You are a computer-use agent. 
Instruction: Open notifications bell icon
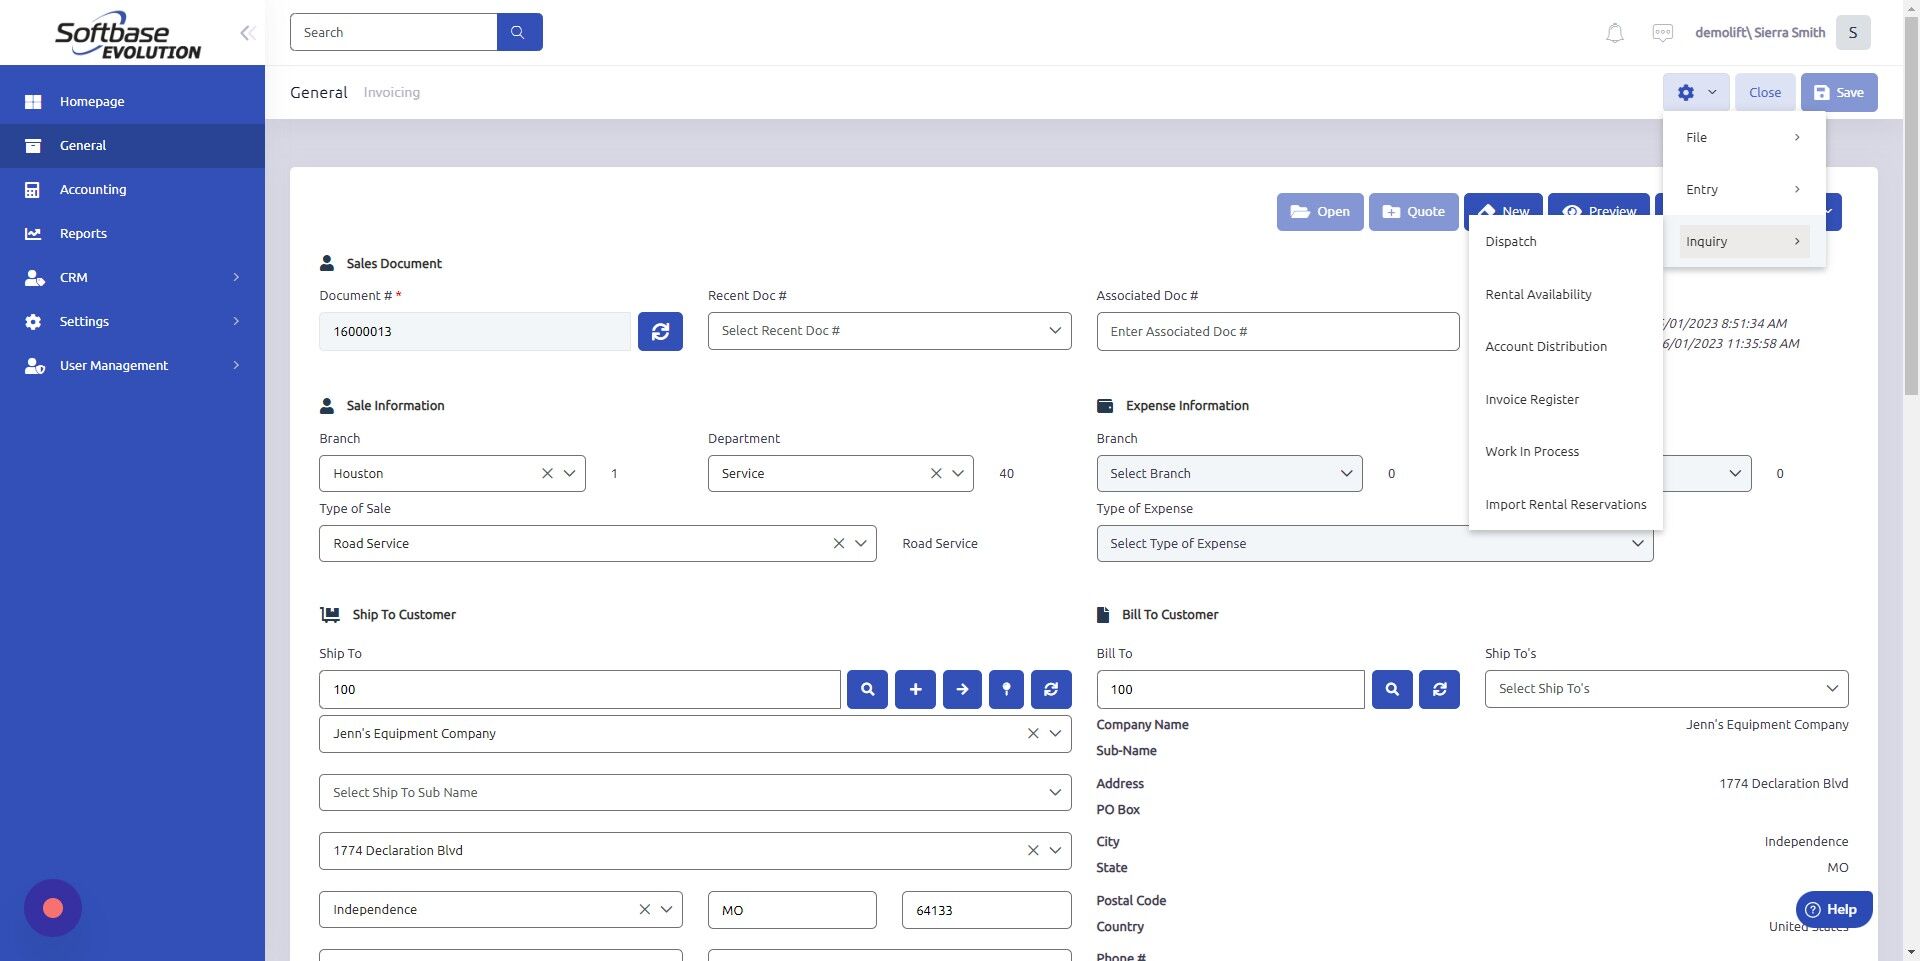click(1614, 33)
